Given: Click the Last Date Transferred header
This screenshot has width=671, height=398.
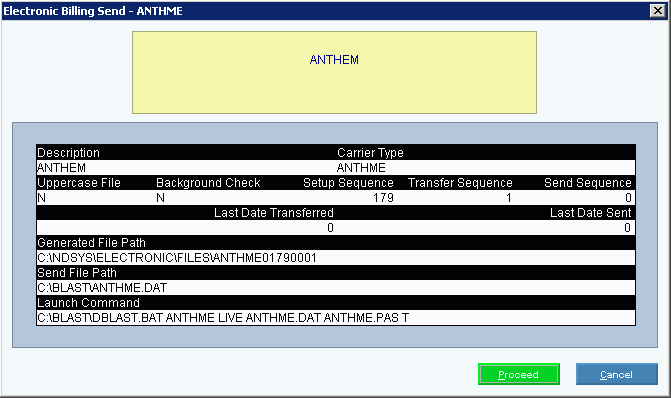Looking at the screenshot, I should pyautogui.click(x=274, y=213).
